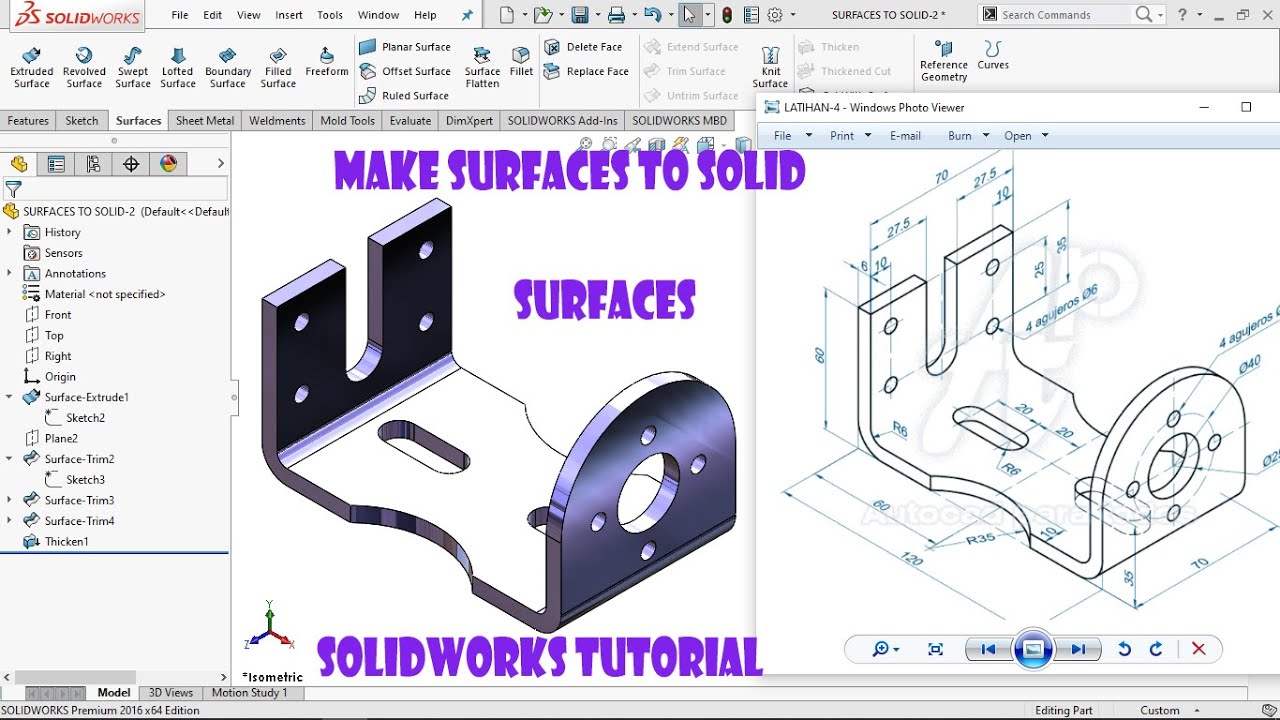Click the Ruled Surface command

(x=404, y=95)
